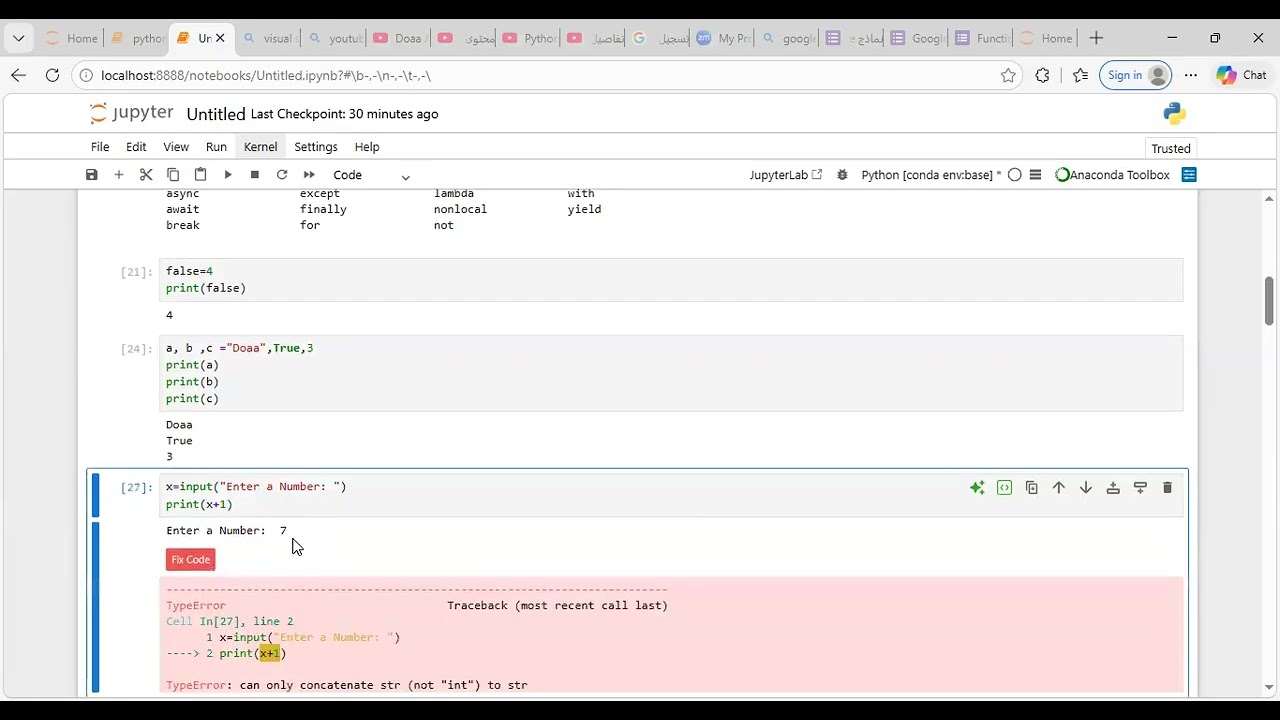The width and height of the screenshot is (1280, 720).
Task: Reload the page in the browser
Action: click(x=52, y=75)
